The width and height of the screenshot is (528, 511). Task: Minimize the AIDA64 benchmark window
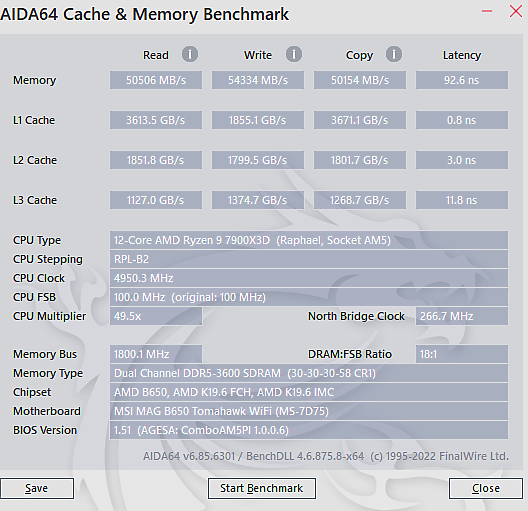tap(487, 11)
